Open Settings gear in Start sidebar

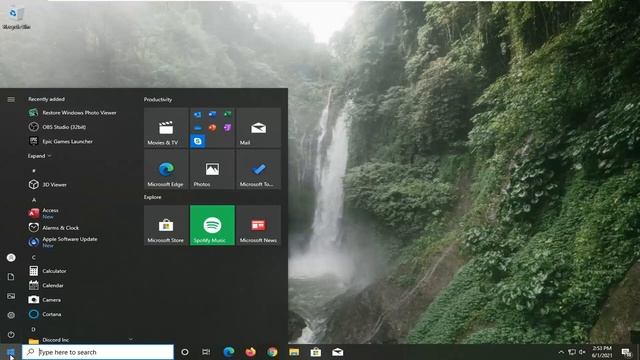point(11,315)
